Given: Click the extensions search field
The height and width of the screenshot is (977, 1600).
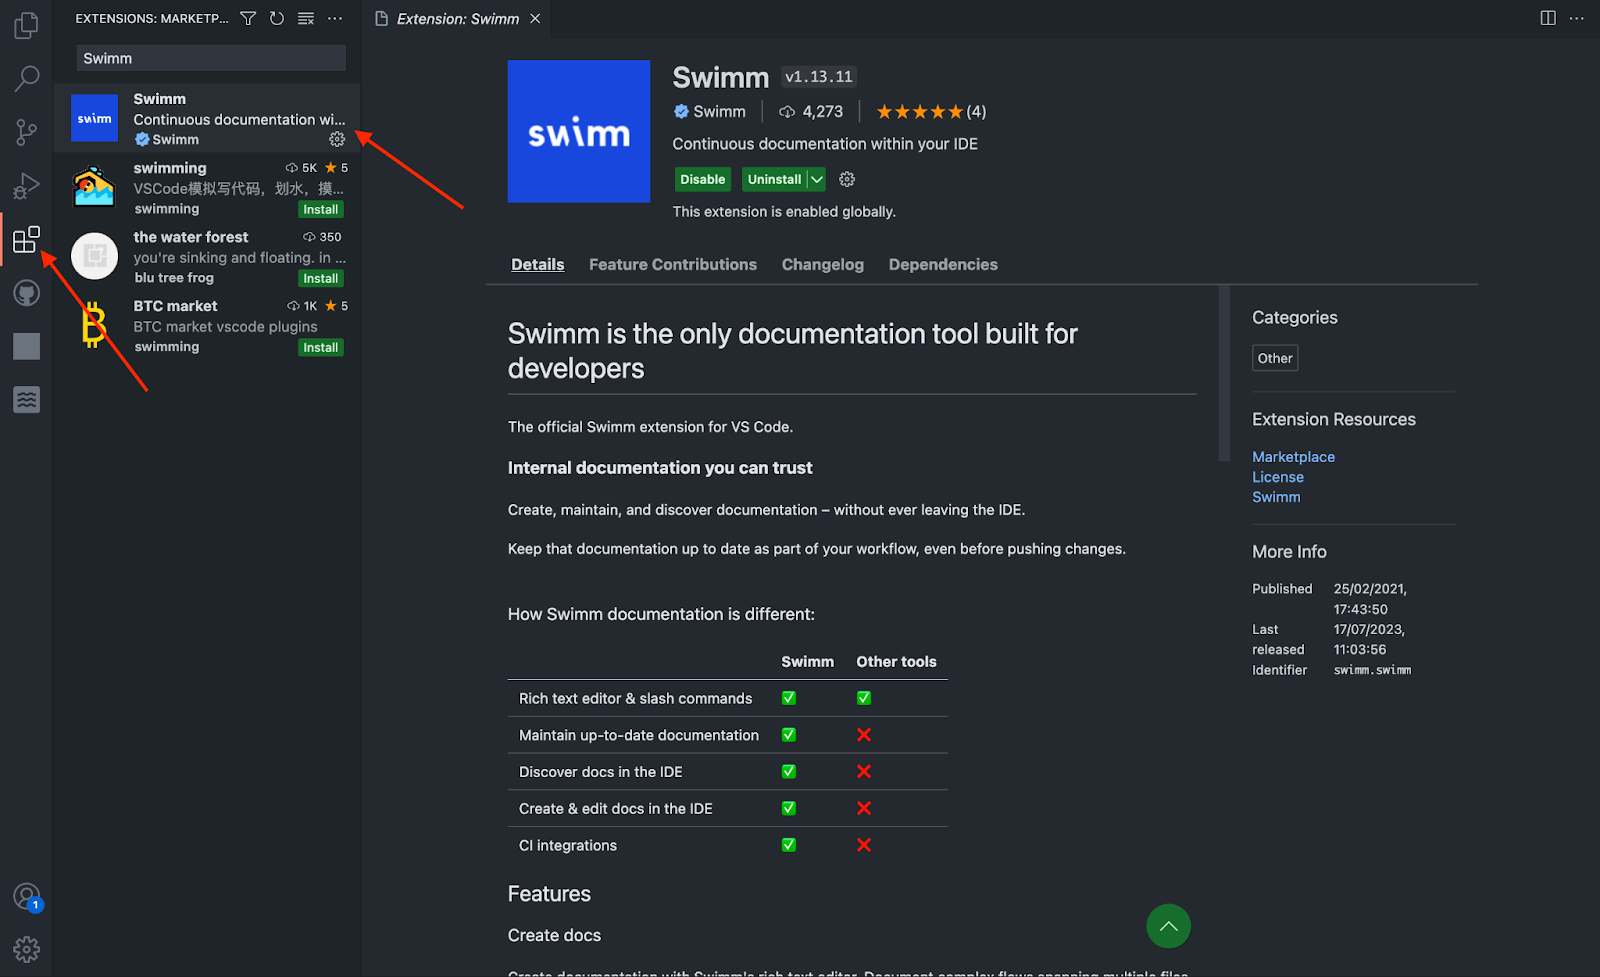Looking at the screenshot, I should pos(211,58).
